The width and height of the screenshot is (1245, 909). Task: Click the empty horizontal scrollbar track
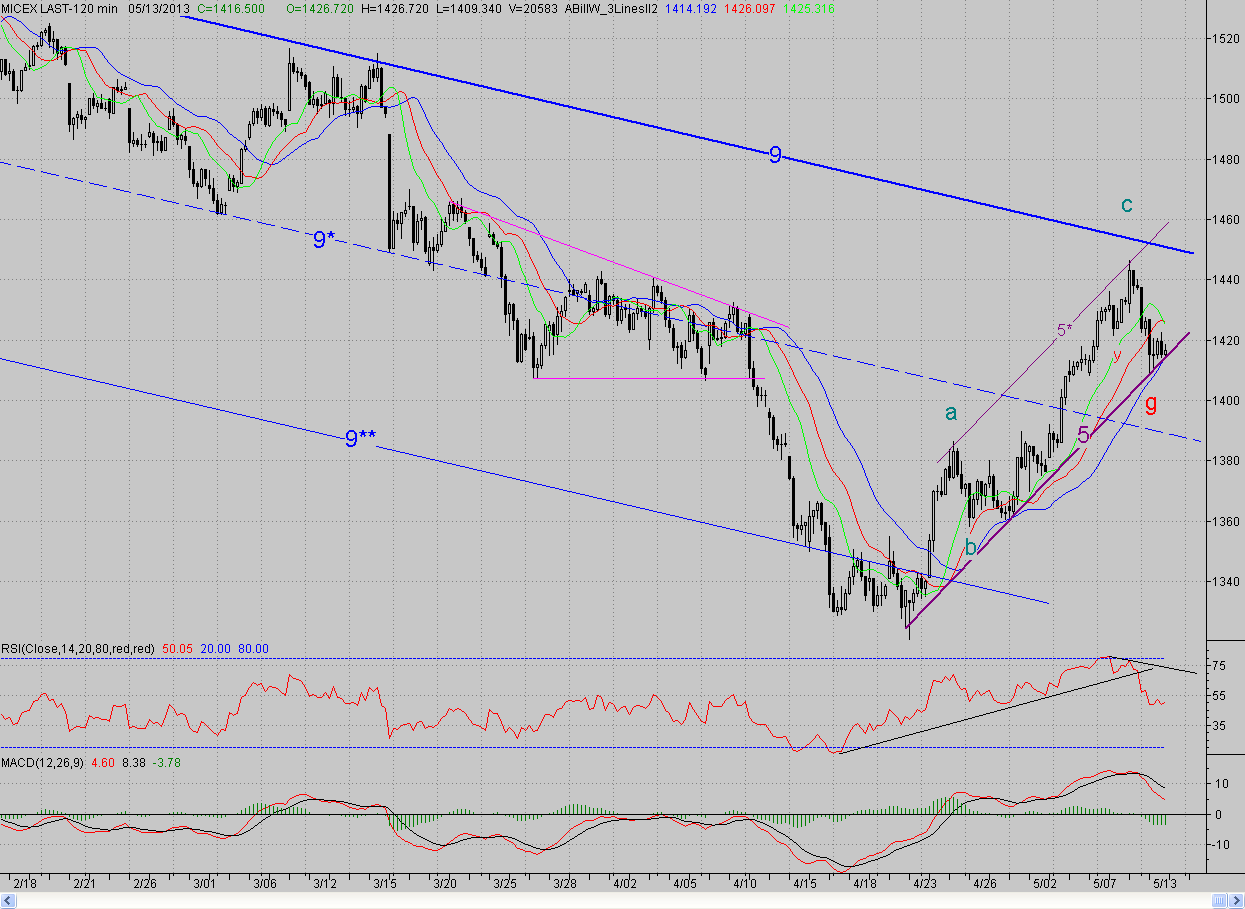tap(614, 901)
